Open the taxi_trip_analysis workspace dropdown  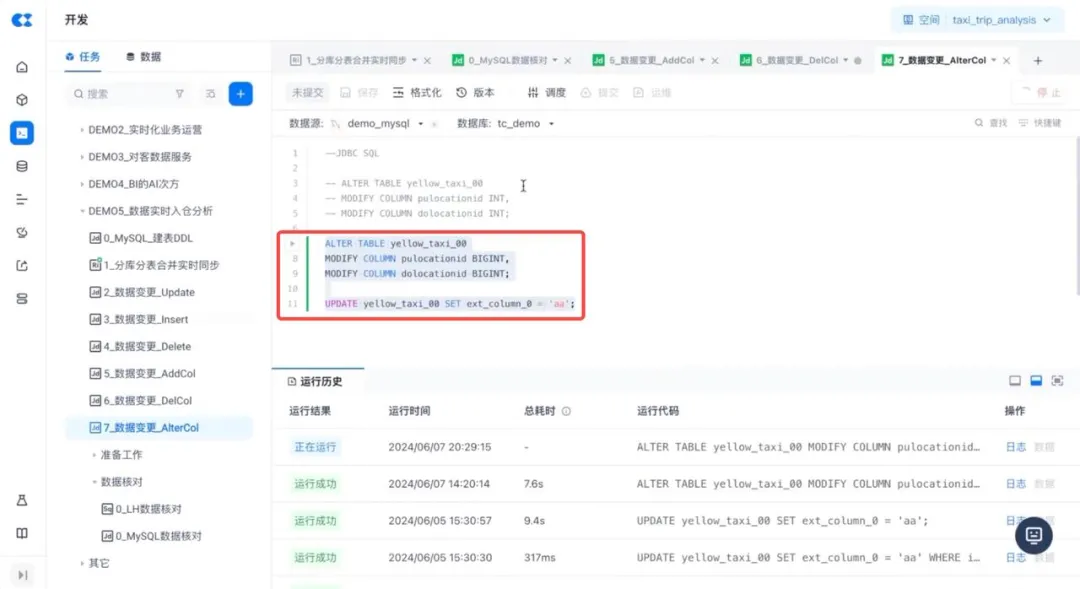977,20
